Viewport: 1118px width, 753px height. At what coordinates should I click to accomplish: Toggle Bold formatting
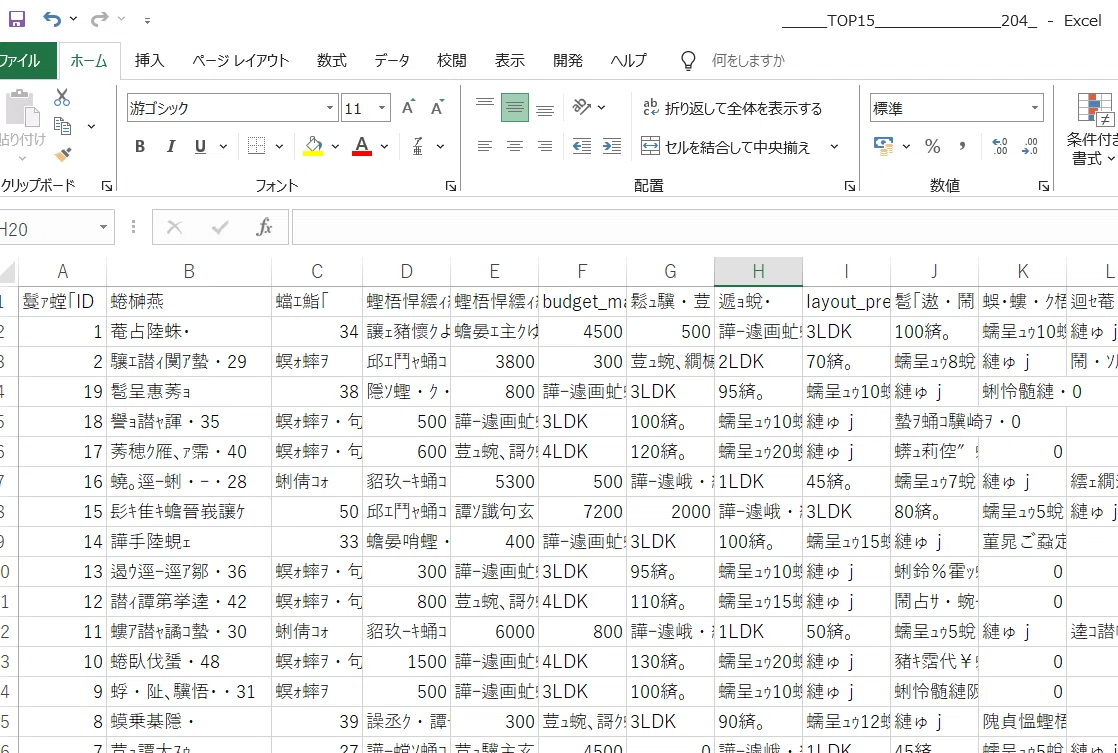pyautogui.click(x=140, y=146)
